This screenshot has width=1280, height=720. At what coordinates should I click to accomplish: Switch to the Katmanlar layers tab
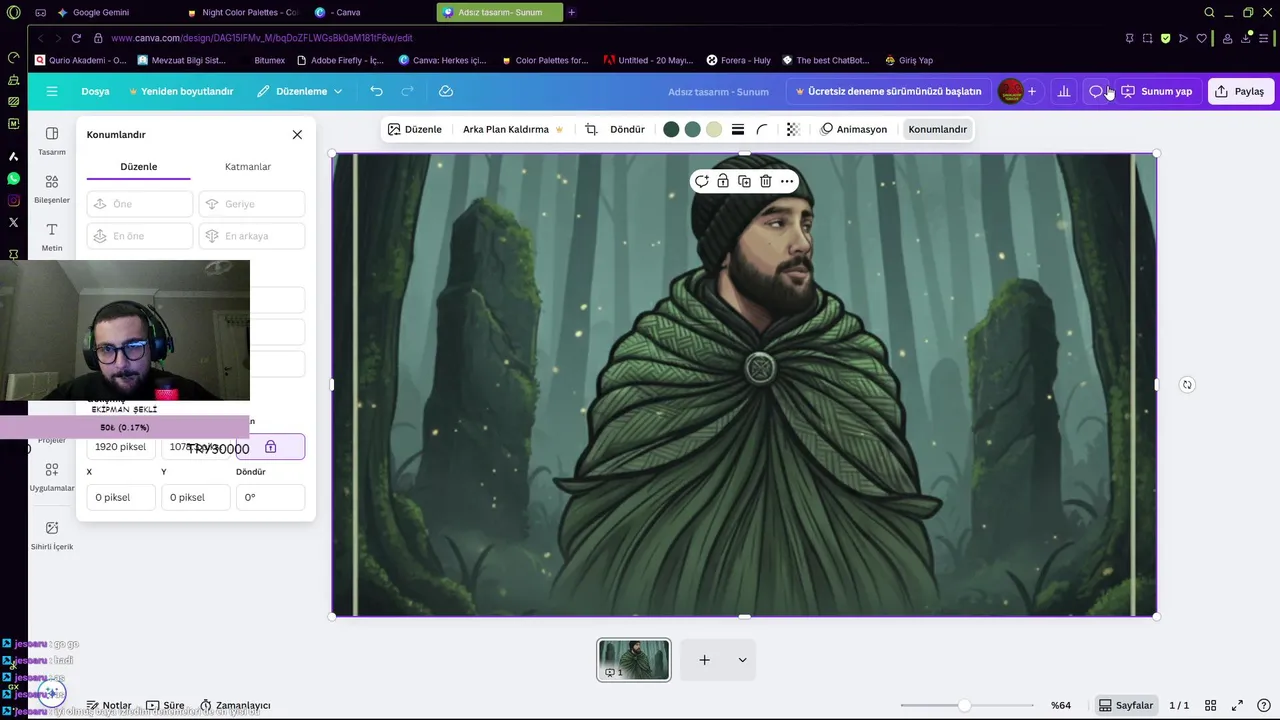tap(248, 167)
